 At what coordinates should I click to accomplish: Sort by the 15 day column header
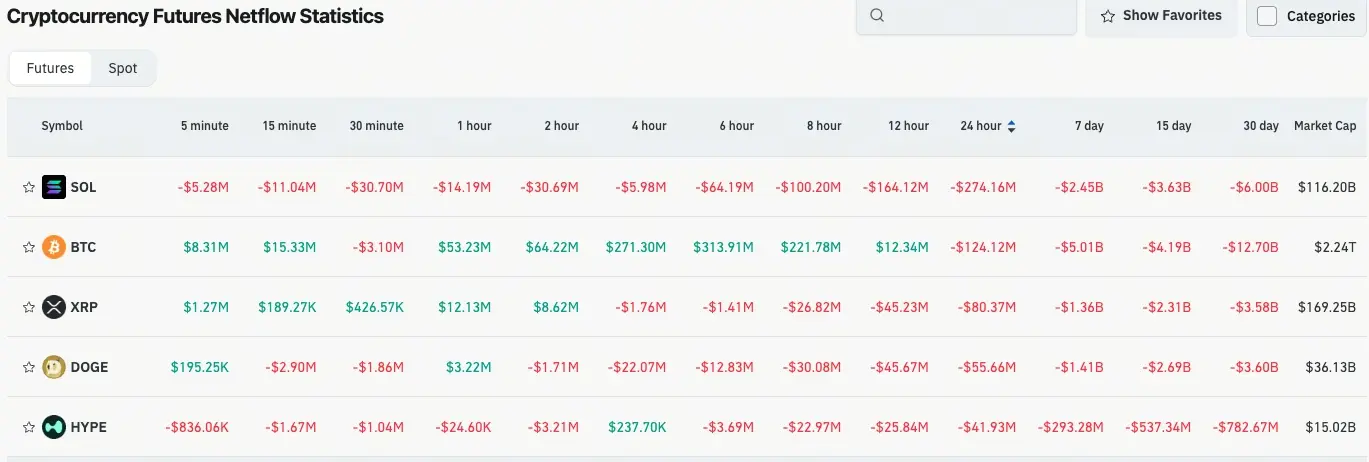click(1174, 126)
